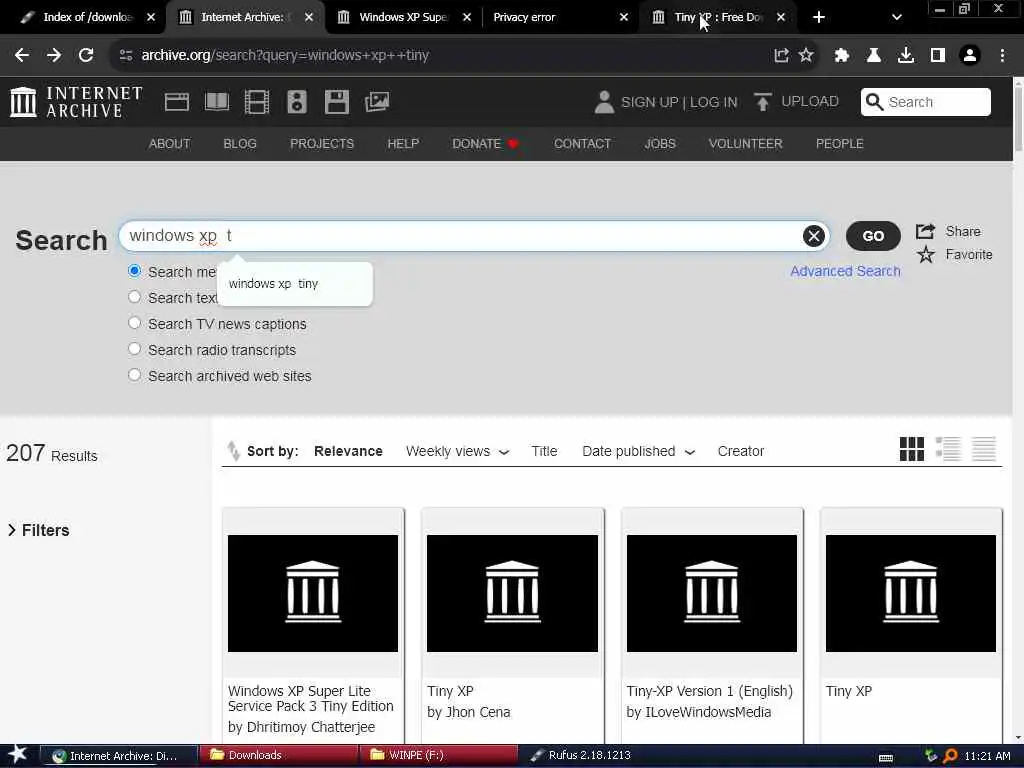1024x768 pixels.
Task: Clear the search query with the X icon
Action: pyautogui.click(x=814, y=236)
